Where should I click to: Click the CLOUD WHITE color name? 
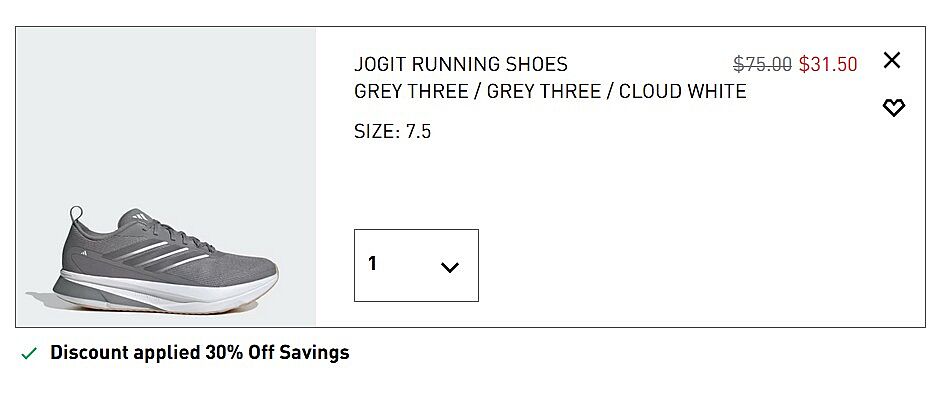tap(683, 92)
